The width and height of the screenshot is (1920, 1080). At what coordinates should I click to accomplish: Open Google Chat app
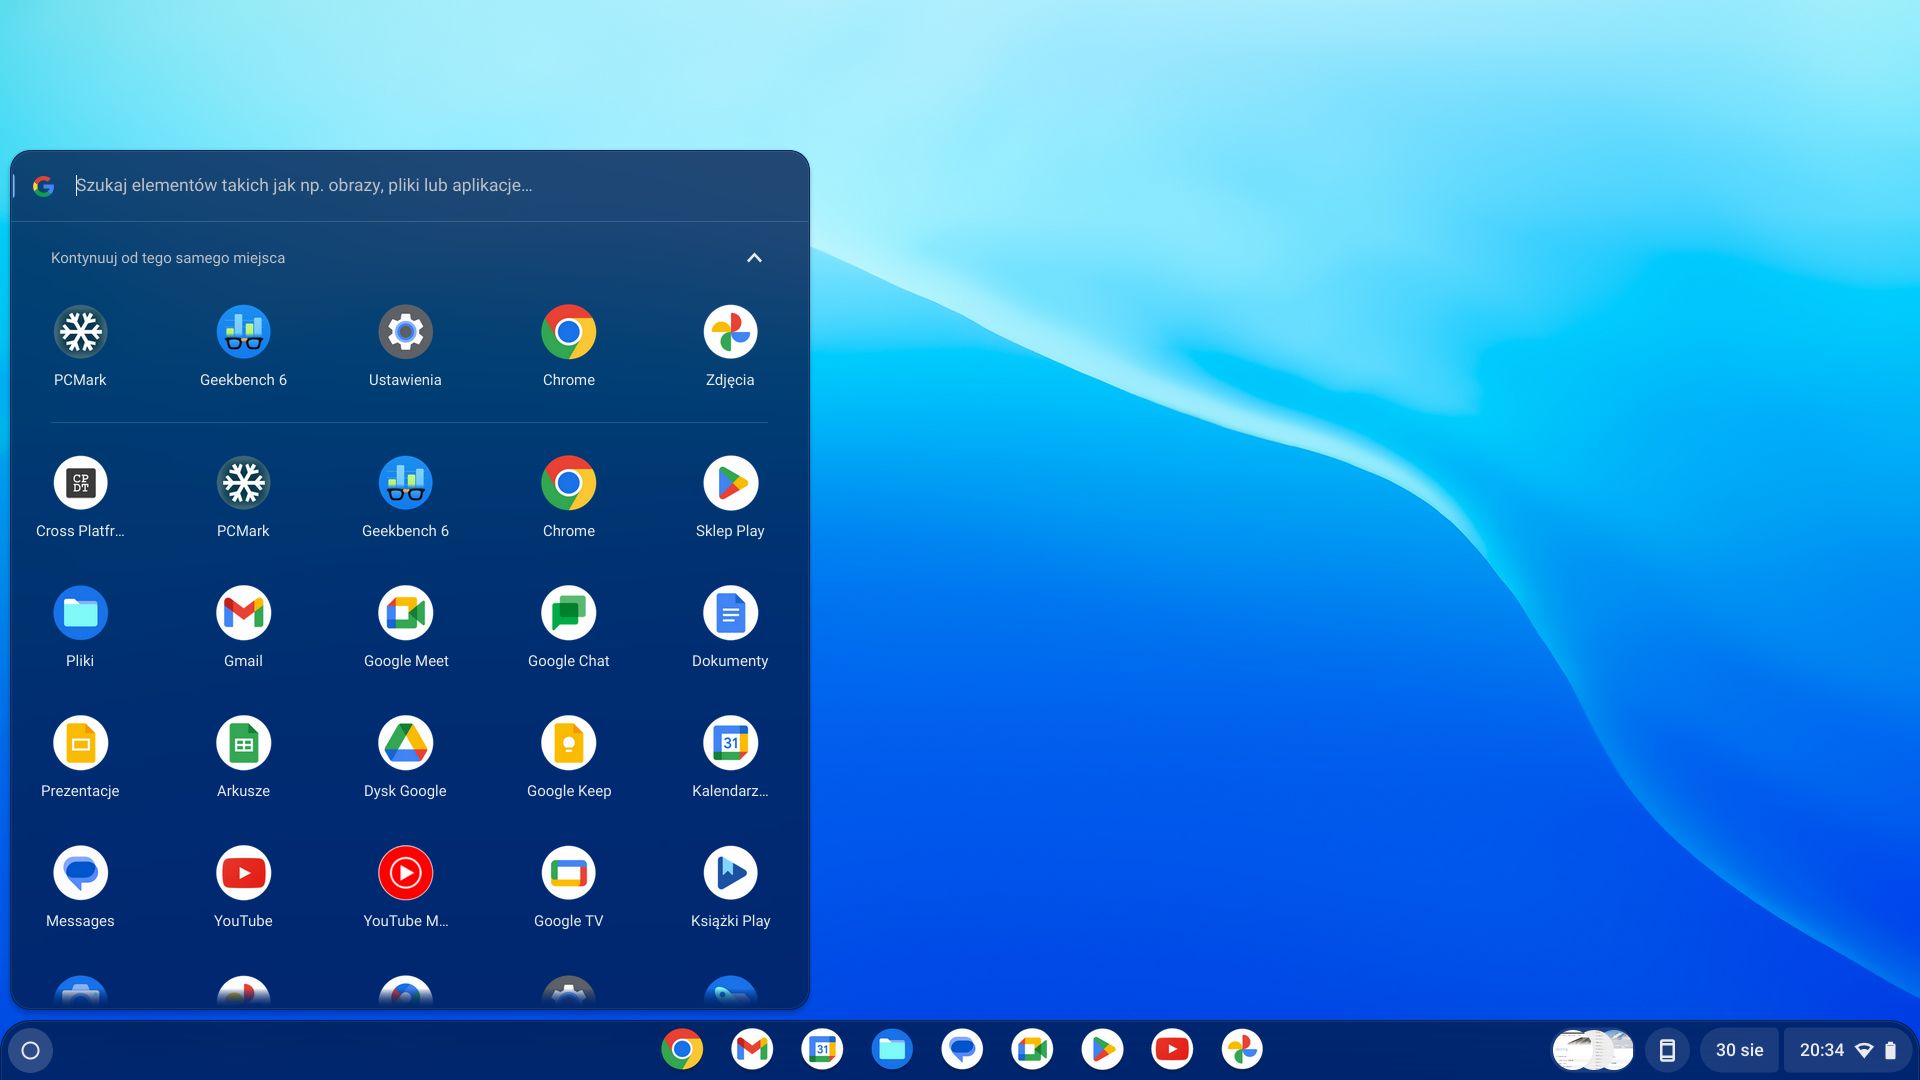coord(568,627)
